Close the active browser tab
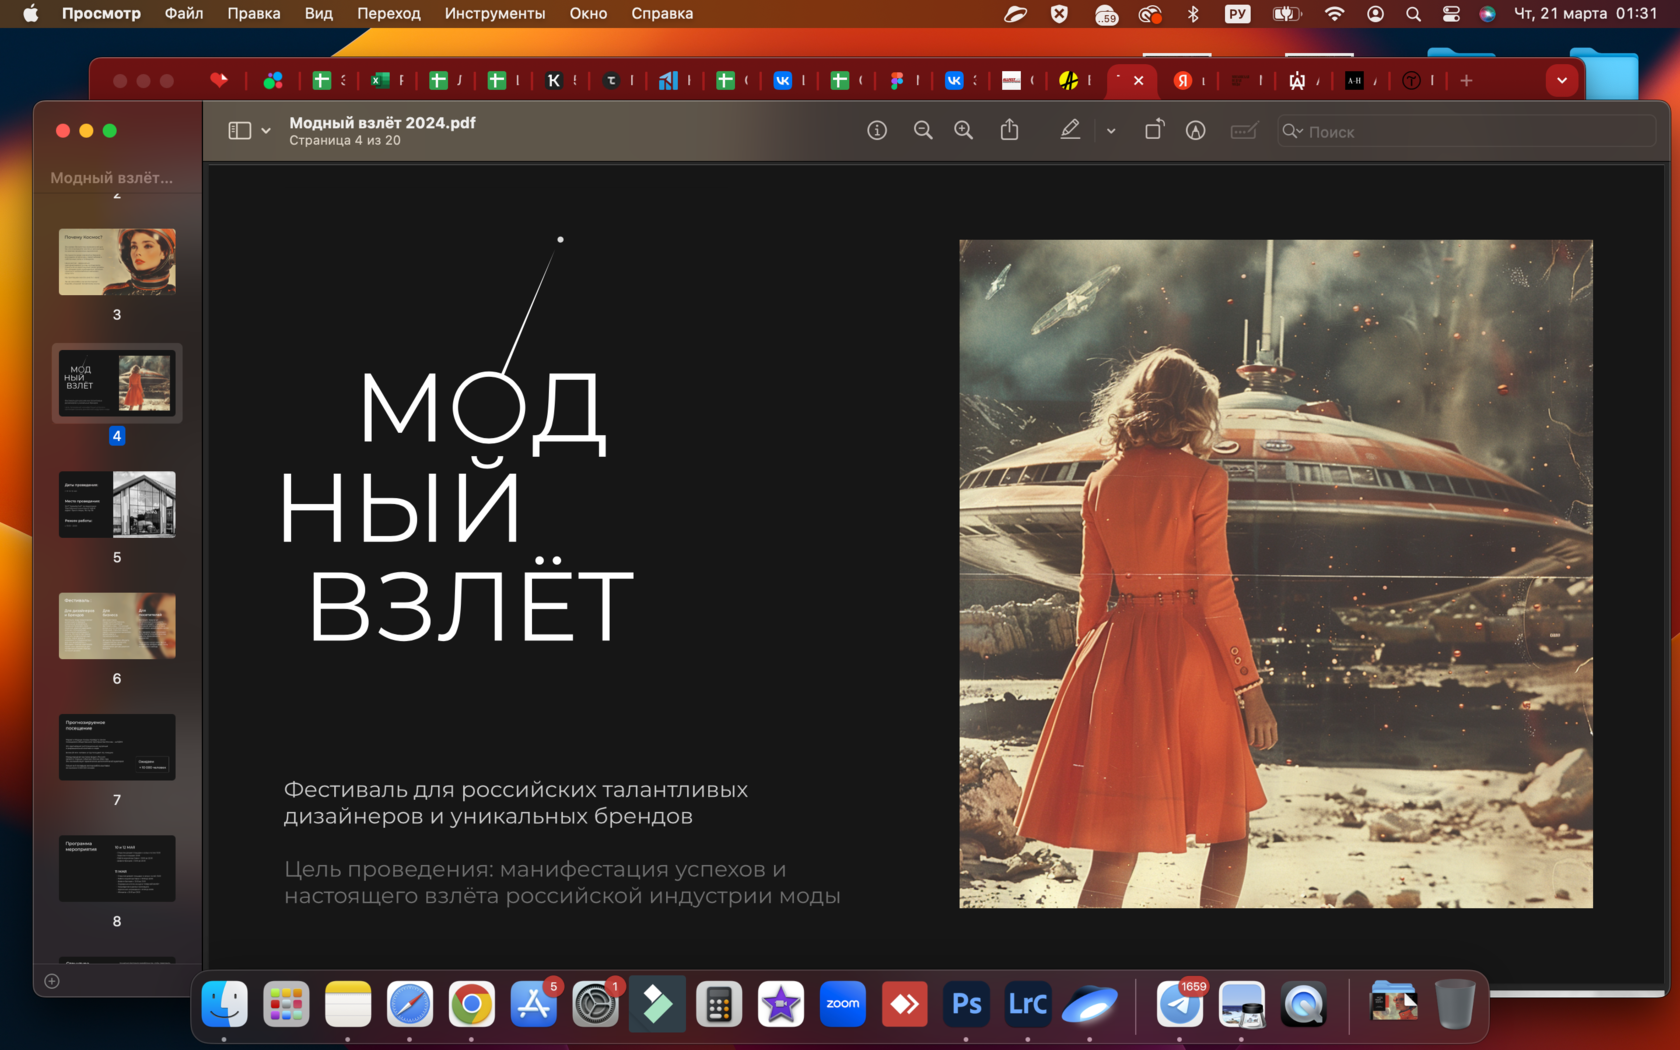This screenshot has width=1680, height=1050. click(1139, 80)
